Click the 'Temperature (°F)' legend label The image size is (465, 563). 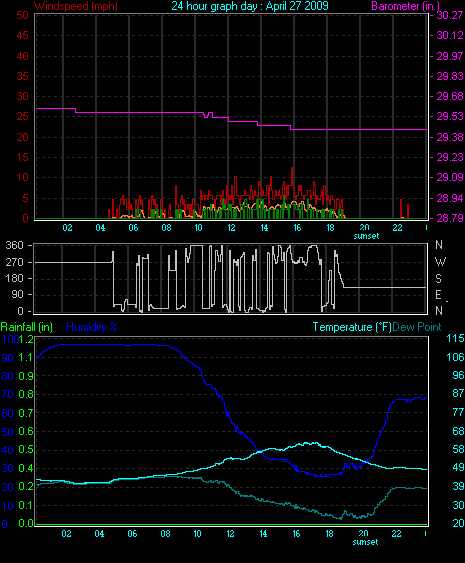[x=352, y=327]
